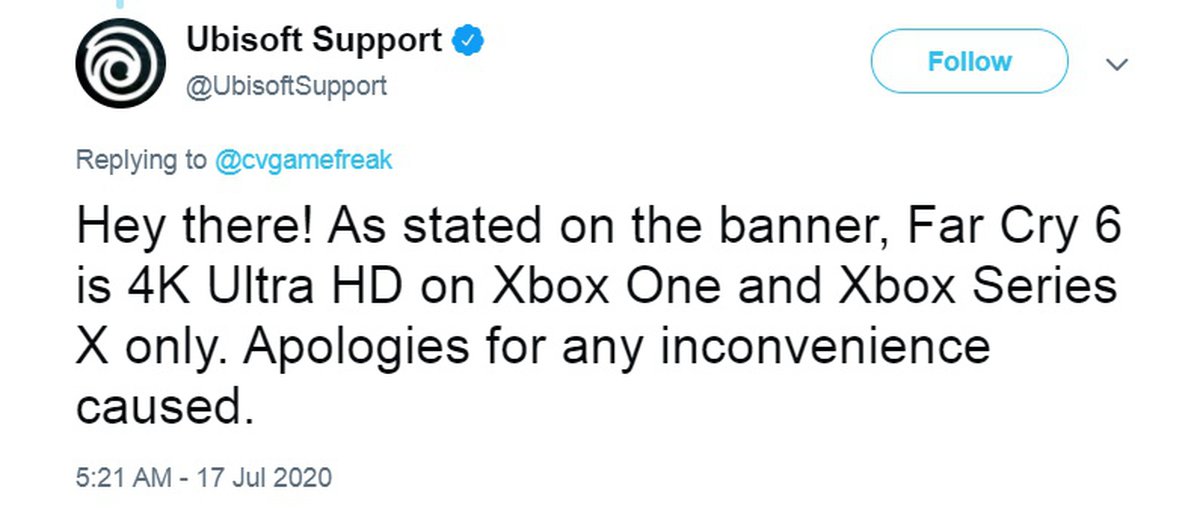Click the Ubisoft Support display name
The height and width of the screenshot is (508, 1200).
coord(314,40)
